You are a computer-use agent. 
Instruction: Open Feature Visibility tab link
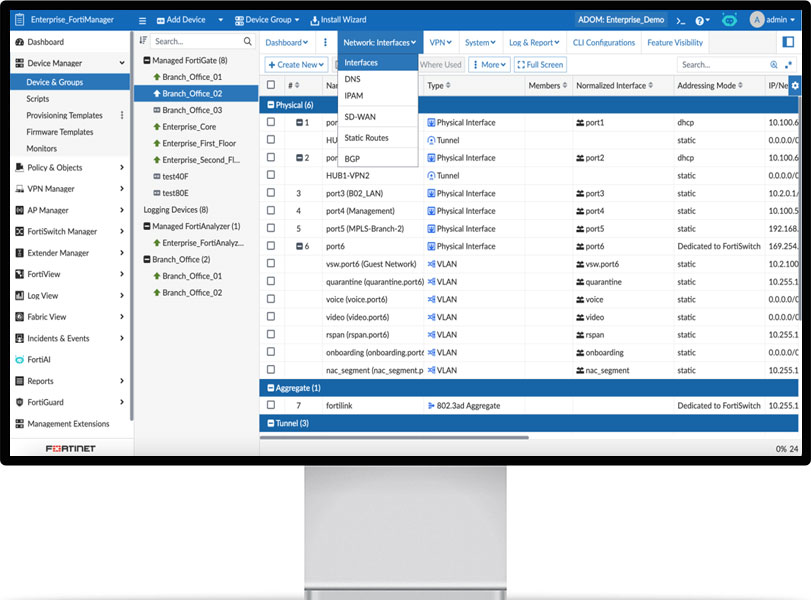click(675, 42)
